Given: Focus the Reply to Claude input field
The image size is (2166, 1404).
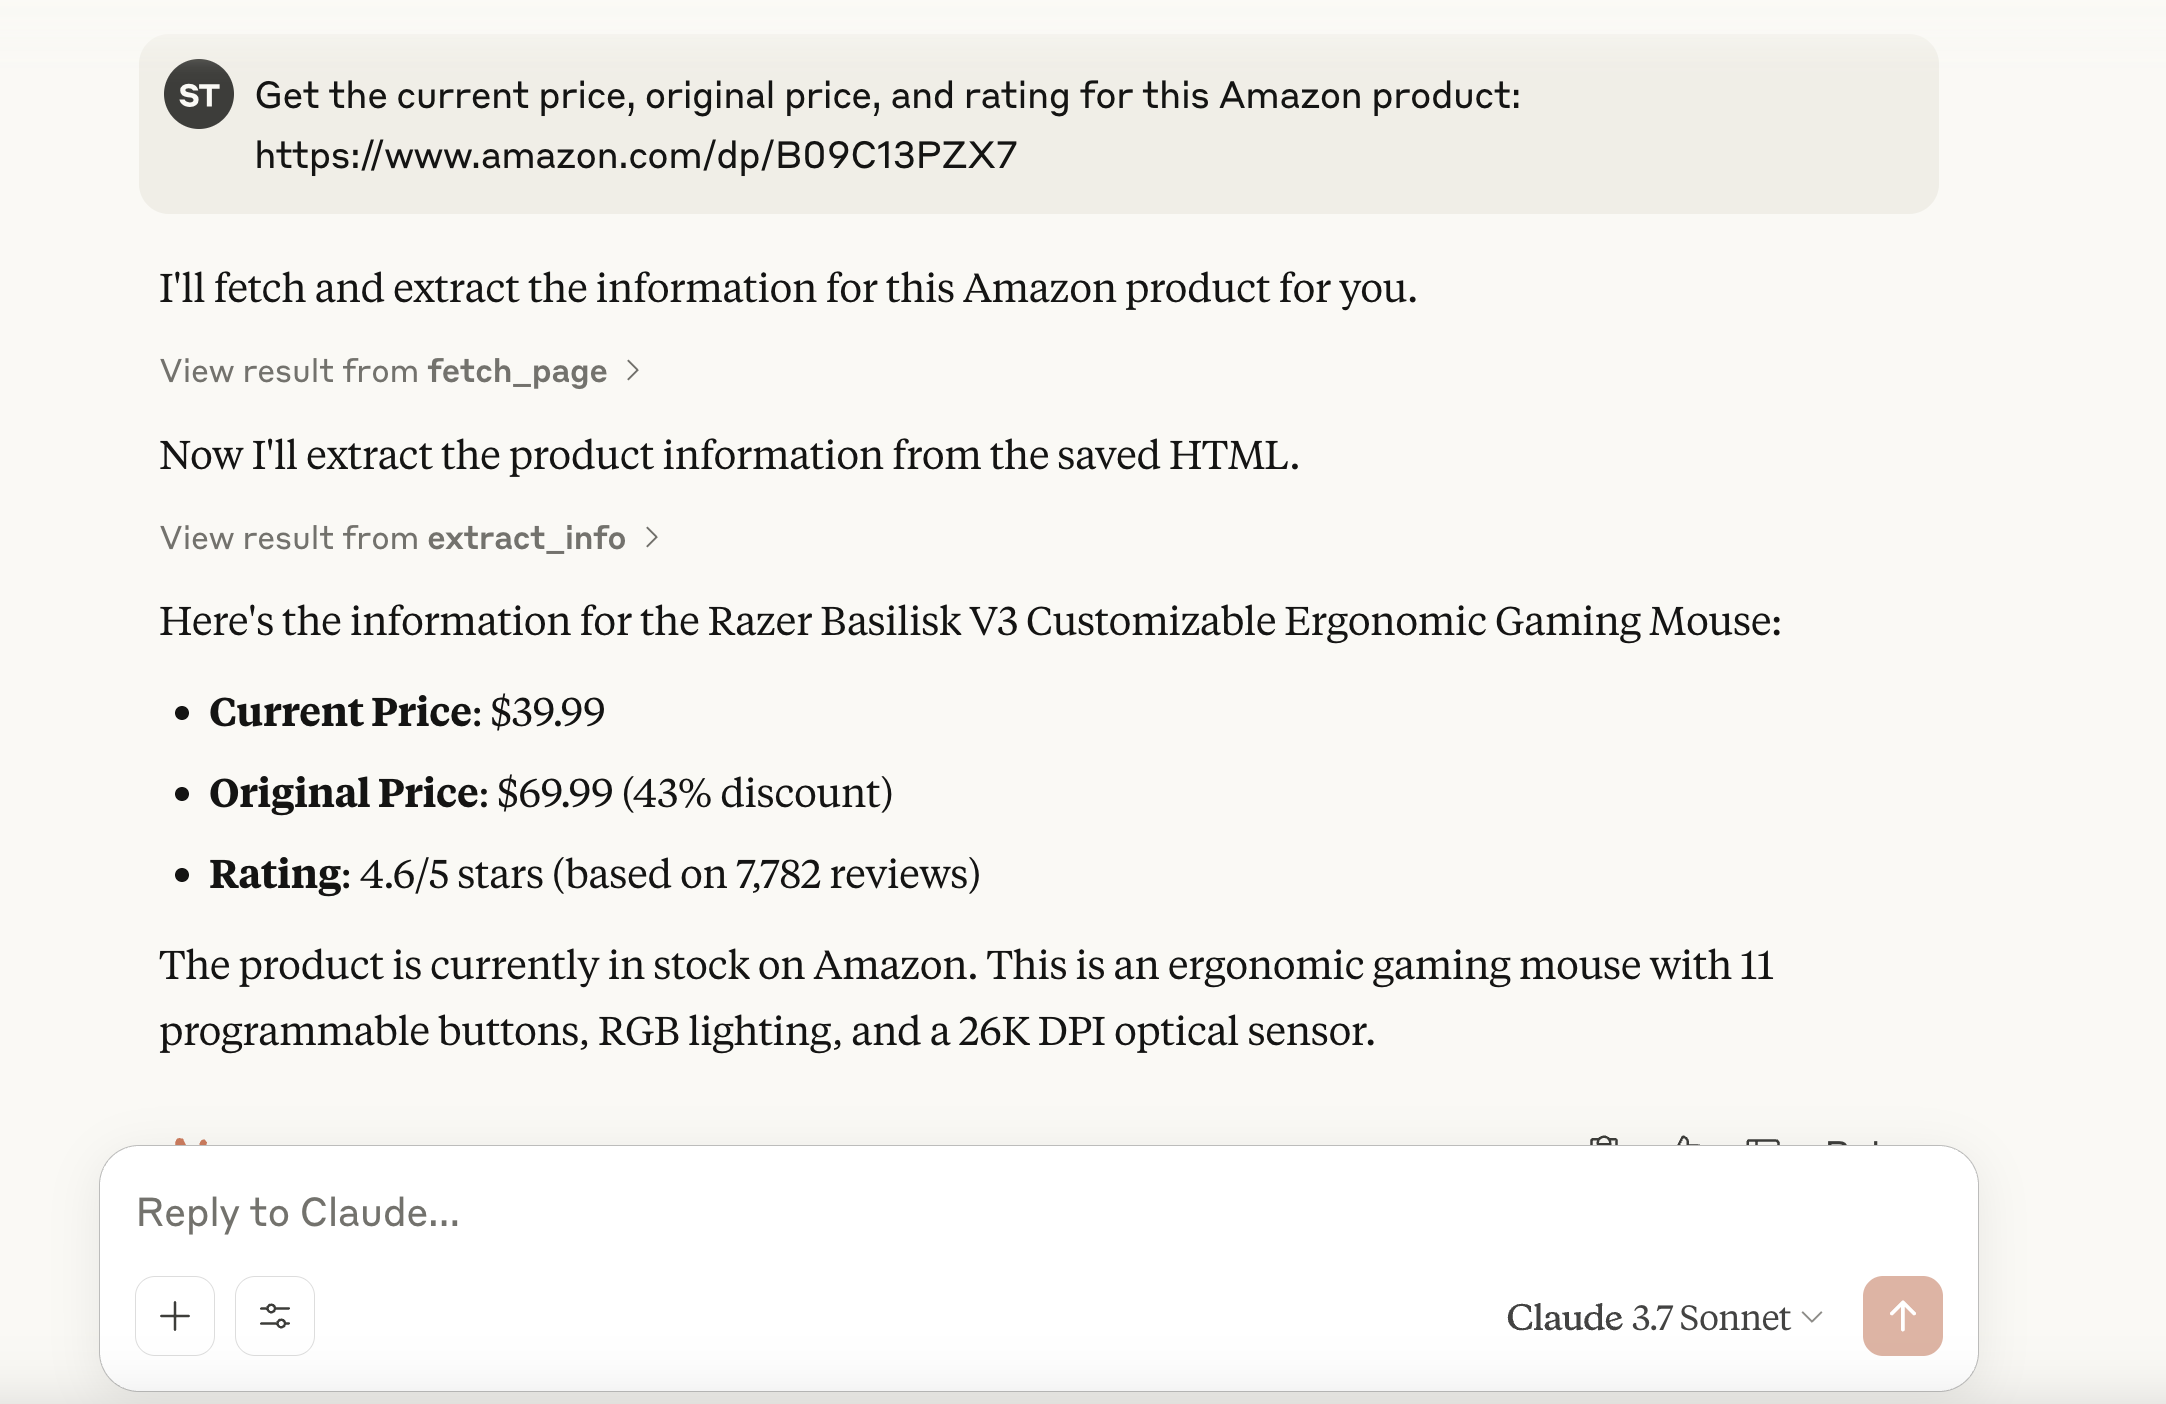Looking at the screenshot, I should point(800,1212).
